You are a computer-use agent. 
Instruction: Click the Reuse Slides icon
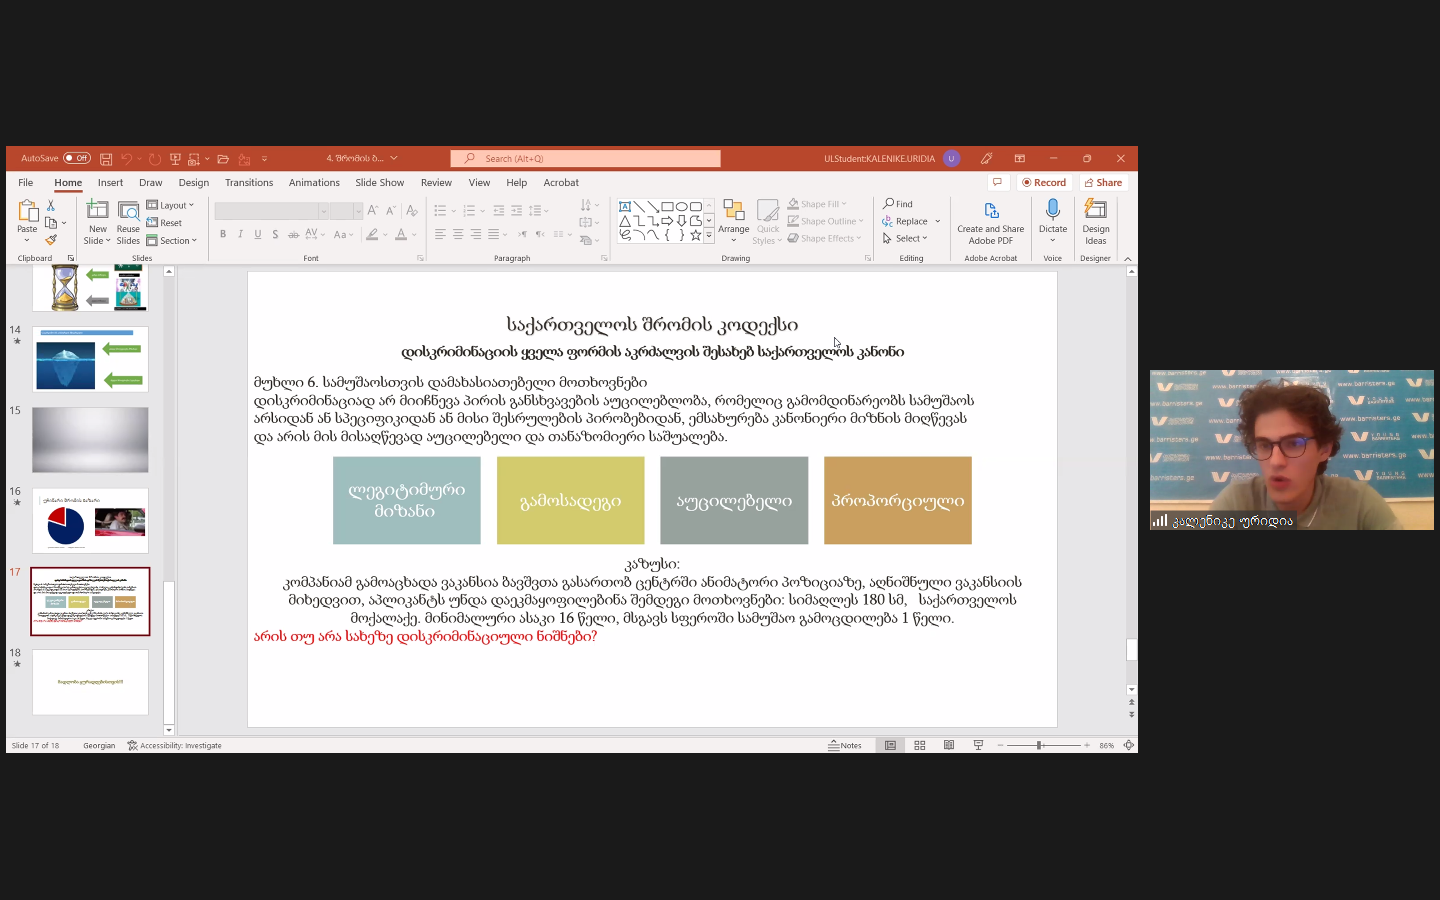coord(128,211)
